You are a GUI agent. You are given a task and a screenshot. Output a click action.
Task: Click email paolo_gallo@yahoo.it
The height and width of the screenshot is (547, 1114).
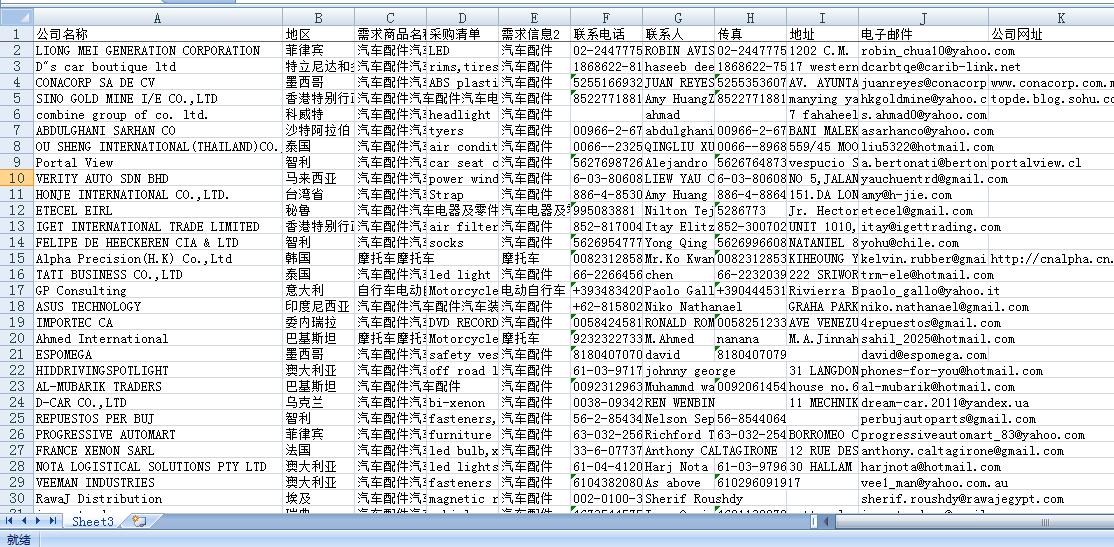click(x=924, y=291)
